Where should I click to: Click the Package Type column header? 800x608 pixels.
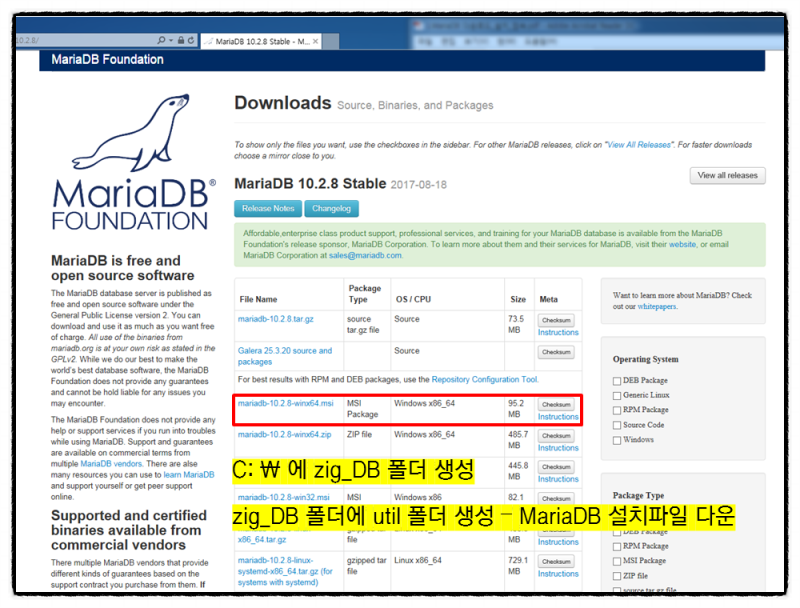point(365,294)
